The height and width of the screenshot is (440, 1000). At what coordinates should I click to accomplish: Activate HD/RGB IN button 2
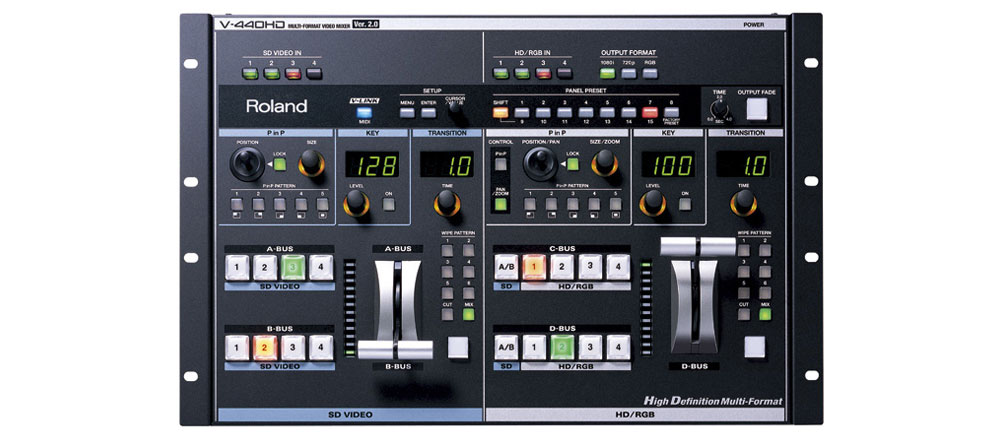[522, 73]
